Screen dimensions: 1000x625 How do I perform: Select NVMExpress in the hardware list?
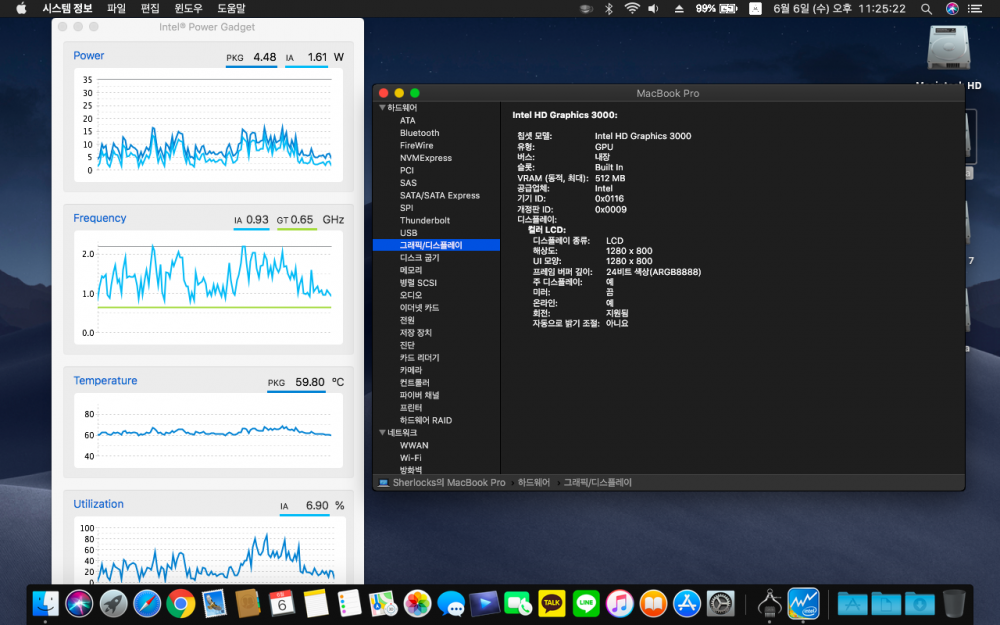425,158
